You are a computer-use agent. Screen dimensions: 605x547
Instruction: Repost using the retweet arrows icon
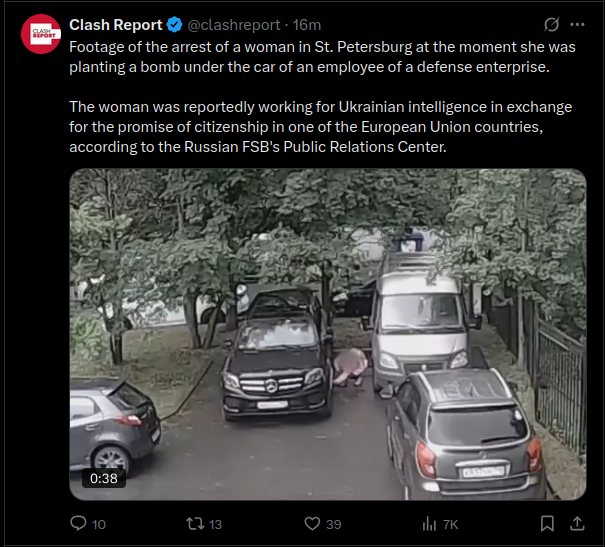tap(195, 524)
